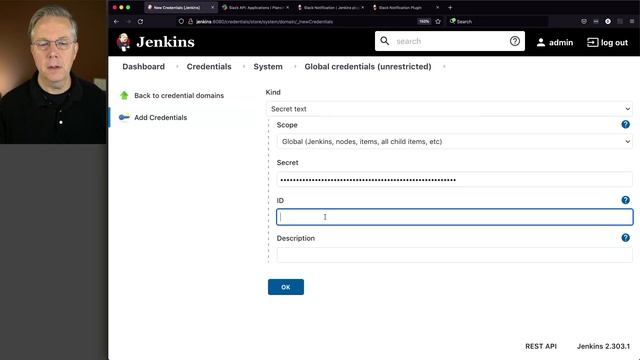This screenshot has height=360, width=640.
Task: Open a new browser tab with plus
Action: tap(450, 7)
